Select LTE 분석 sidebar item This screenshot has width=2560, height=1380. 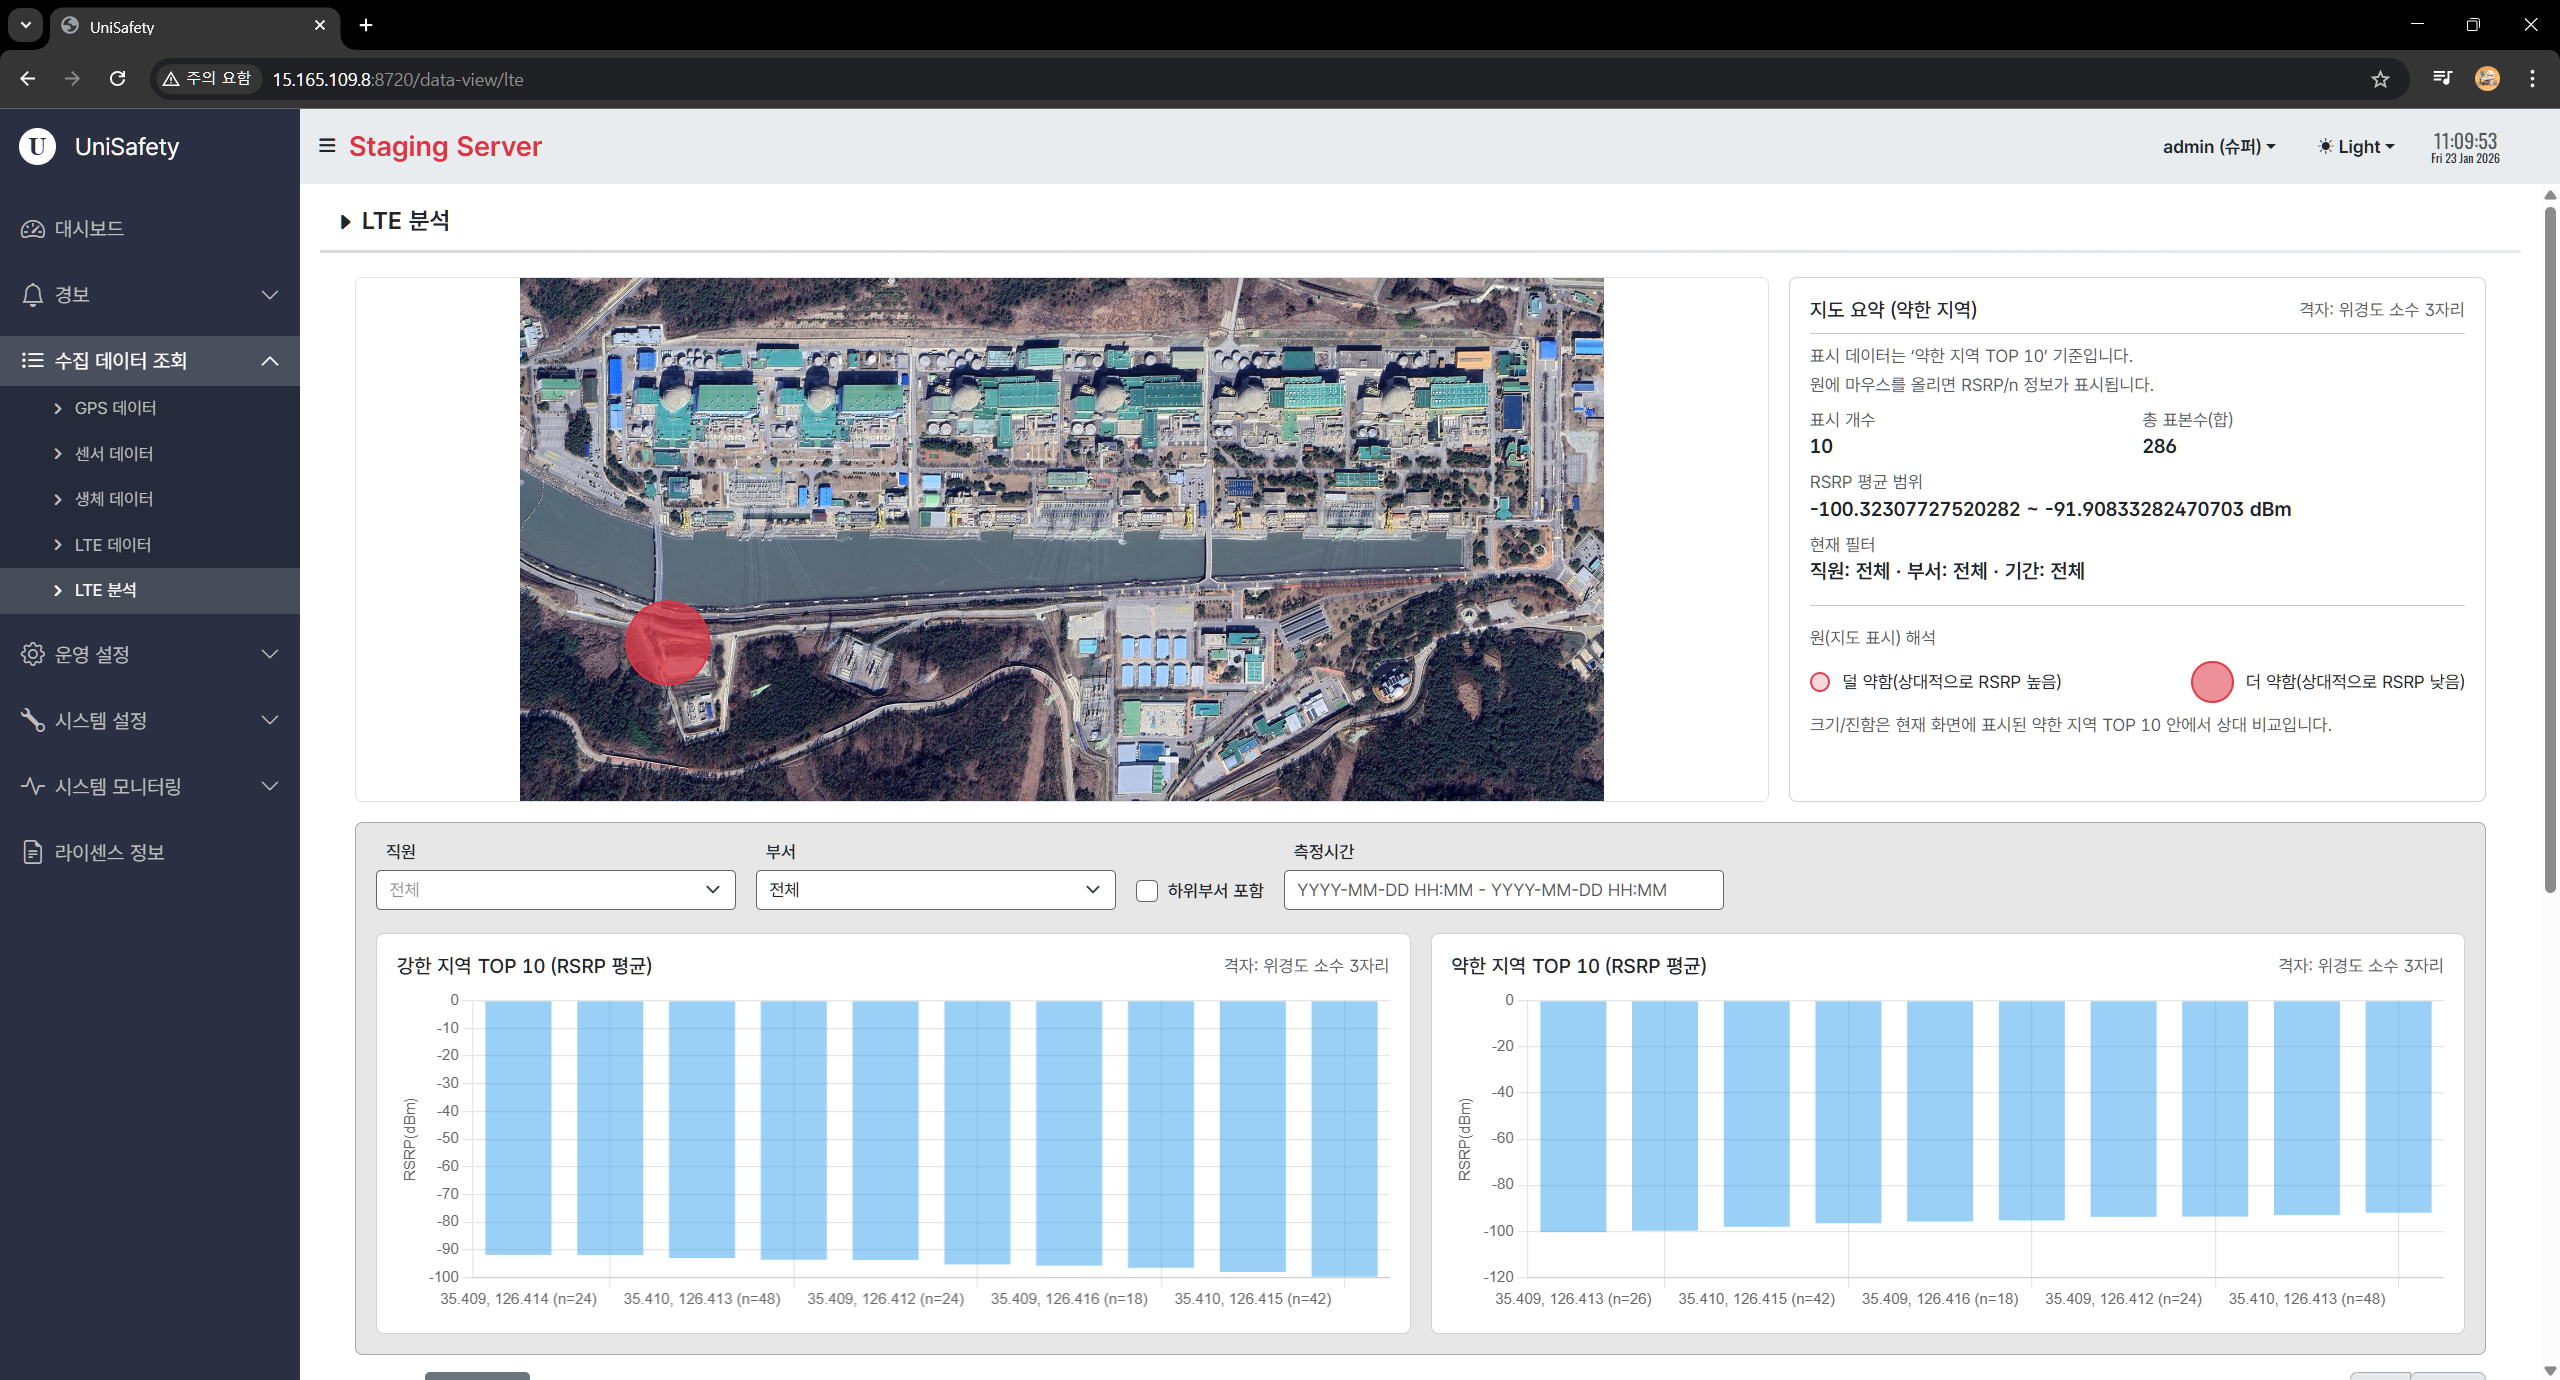[x=150, y=590]
